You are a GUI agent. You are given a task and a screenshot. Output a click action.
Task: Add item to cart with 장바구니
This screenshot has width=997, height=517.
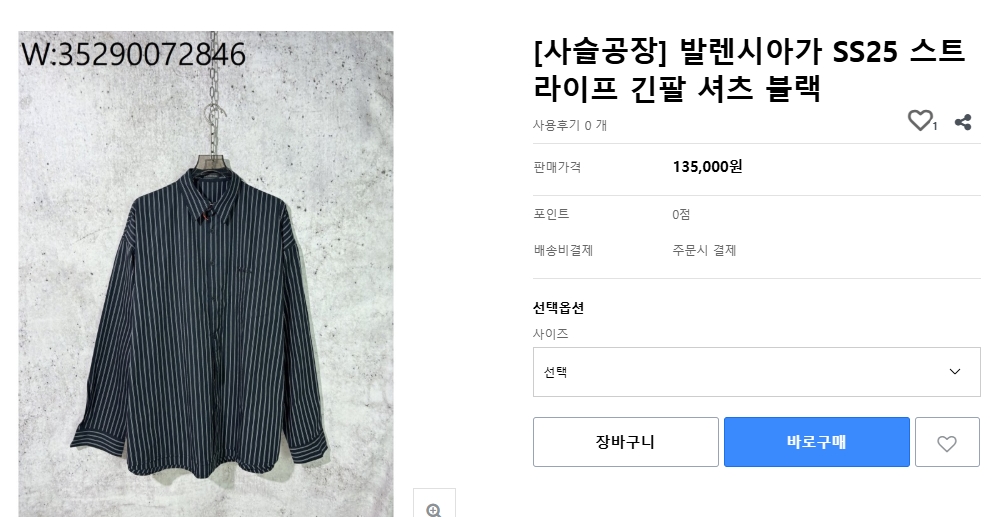click(x=625, y=442)
